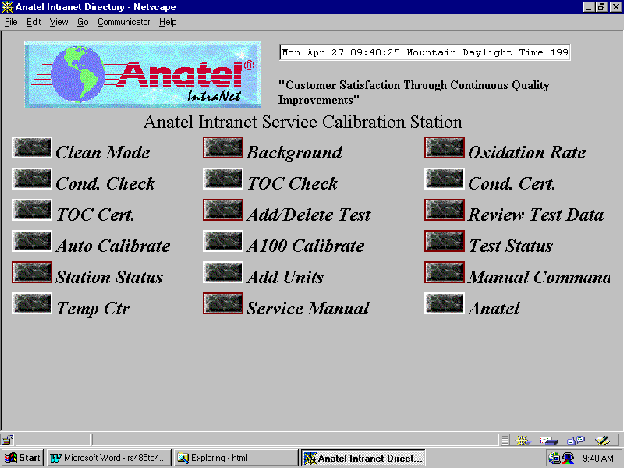
Task: Click the Anatel Intranet taskbar button
Action: (363, 458)
